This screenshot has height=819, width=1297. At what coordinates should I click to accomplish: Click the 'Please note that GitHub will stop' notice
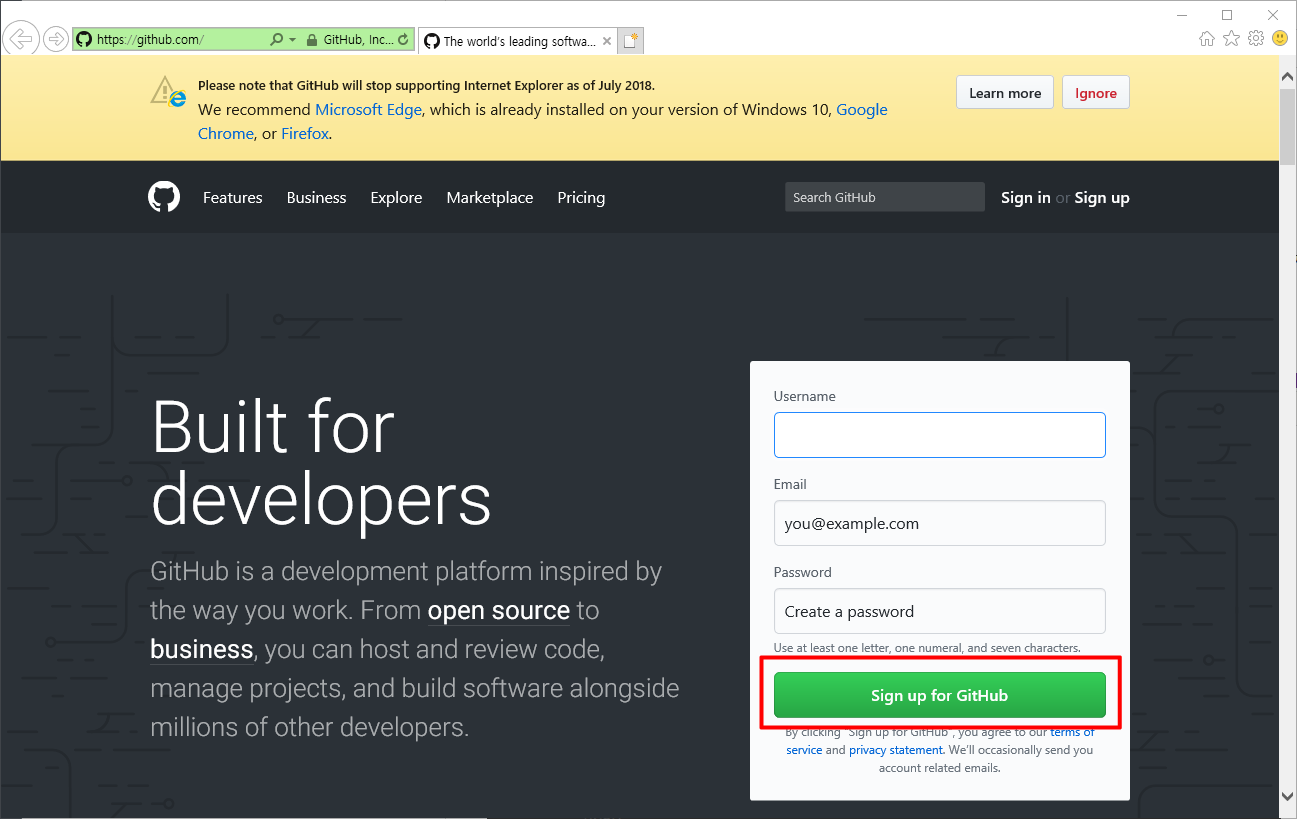pos(426,86)
